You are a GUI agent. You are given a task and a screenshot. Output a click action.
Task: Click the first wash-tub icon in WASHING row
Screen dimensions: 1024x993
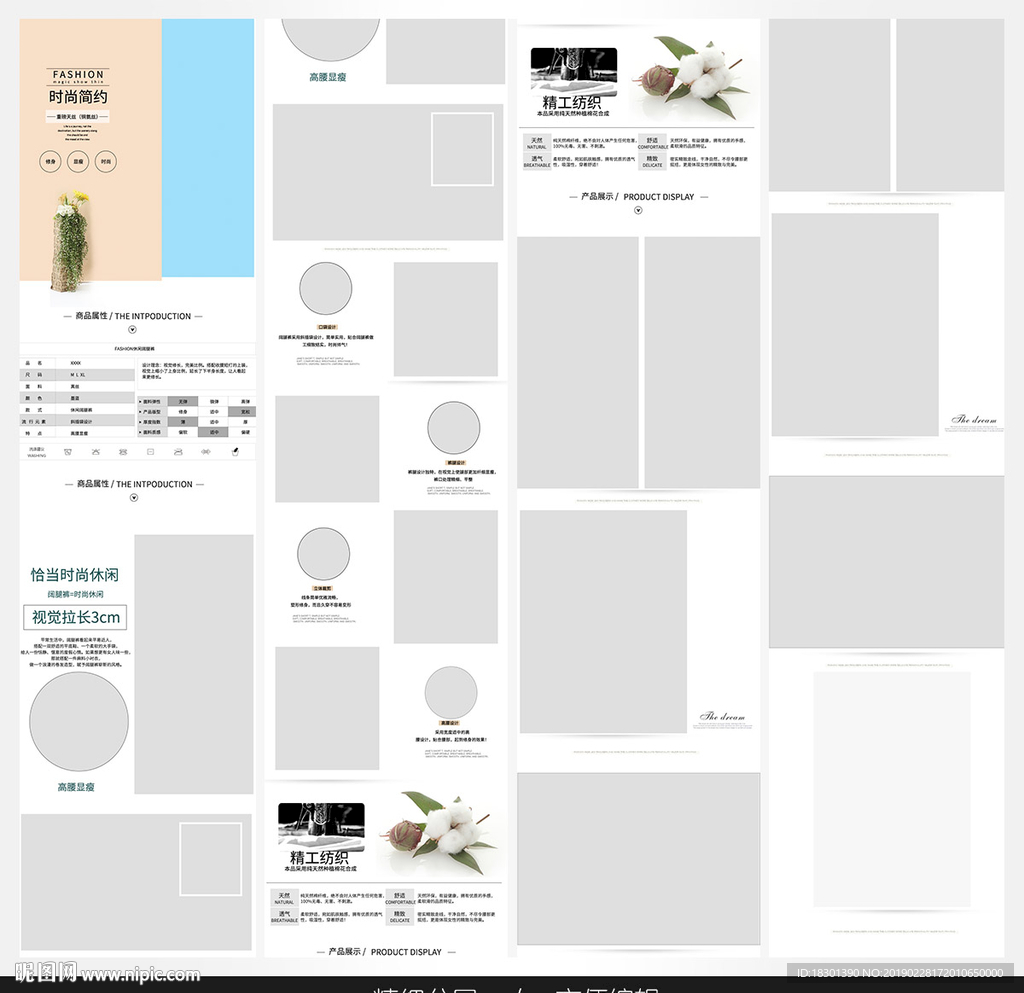tap(66, 452)
